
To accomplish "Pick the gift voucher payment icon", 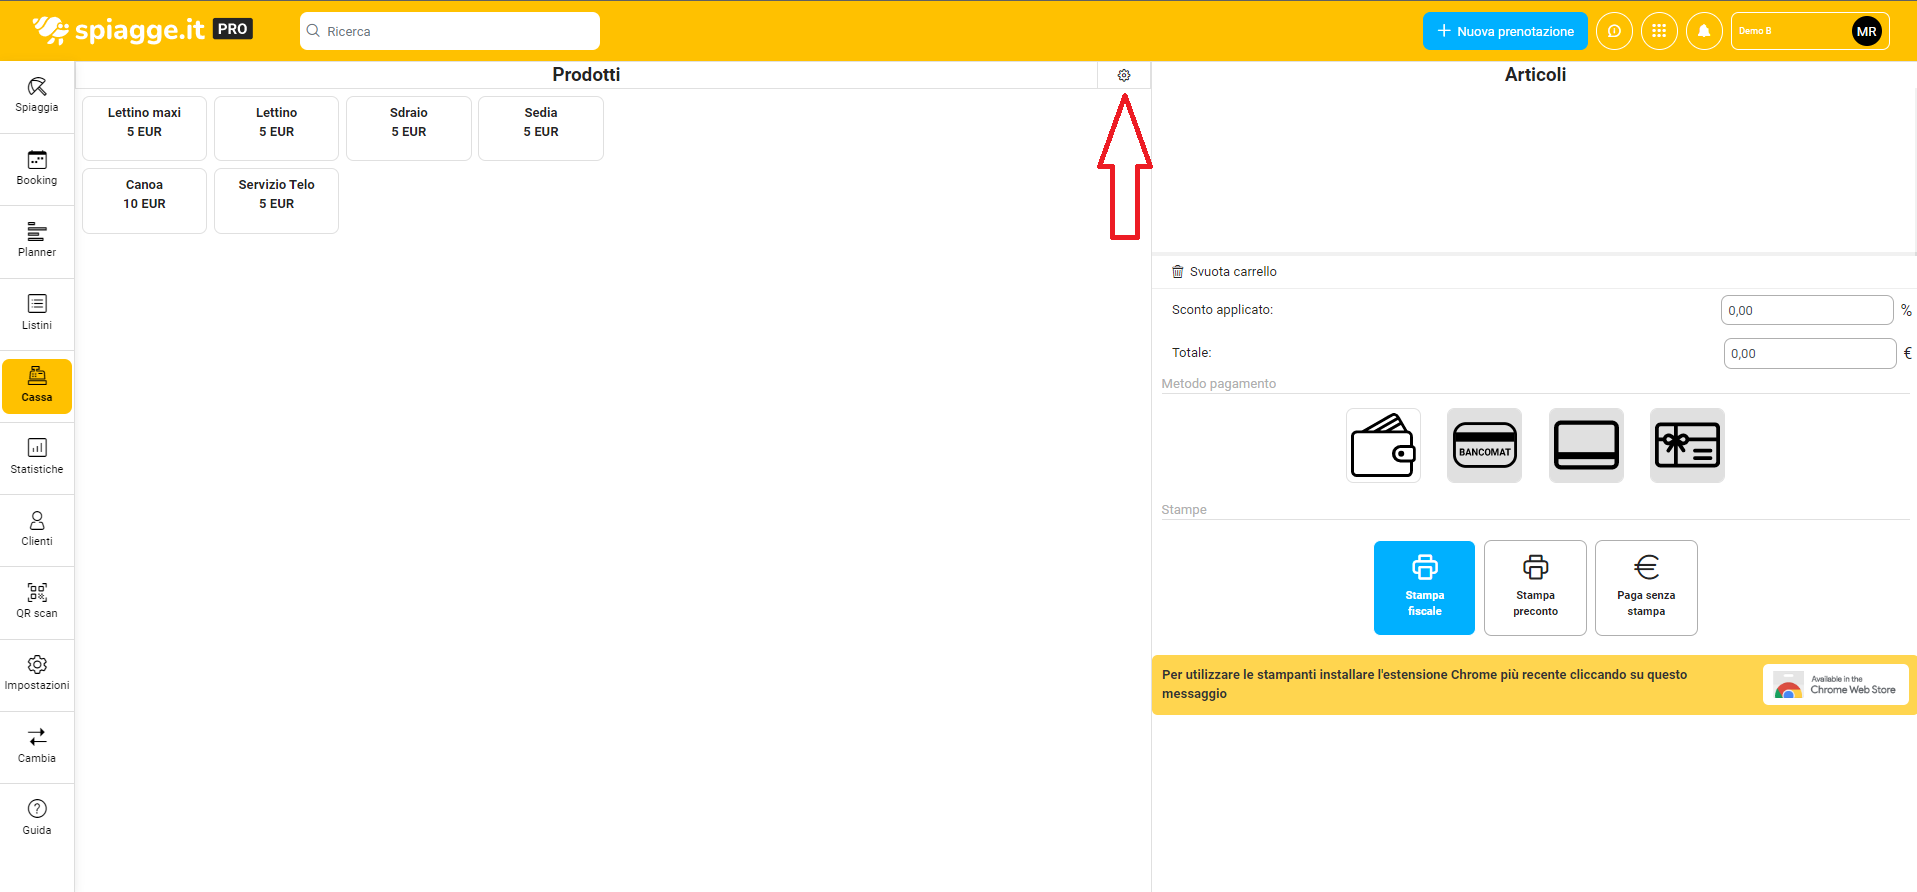I will tap(1687, 446).
